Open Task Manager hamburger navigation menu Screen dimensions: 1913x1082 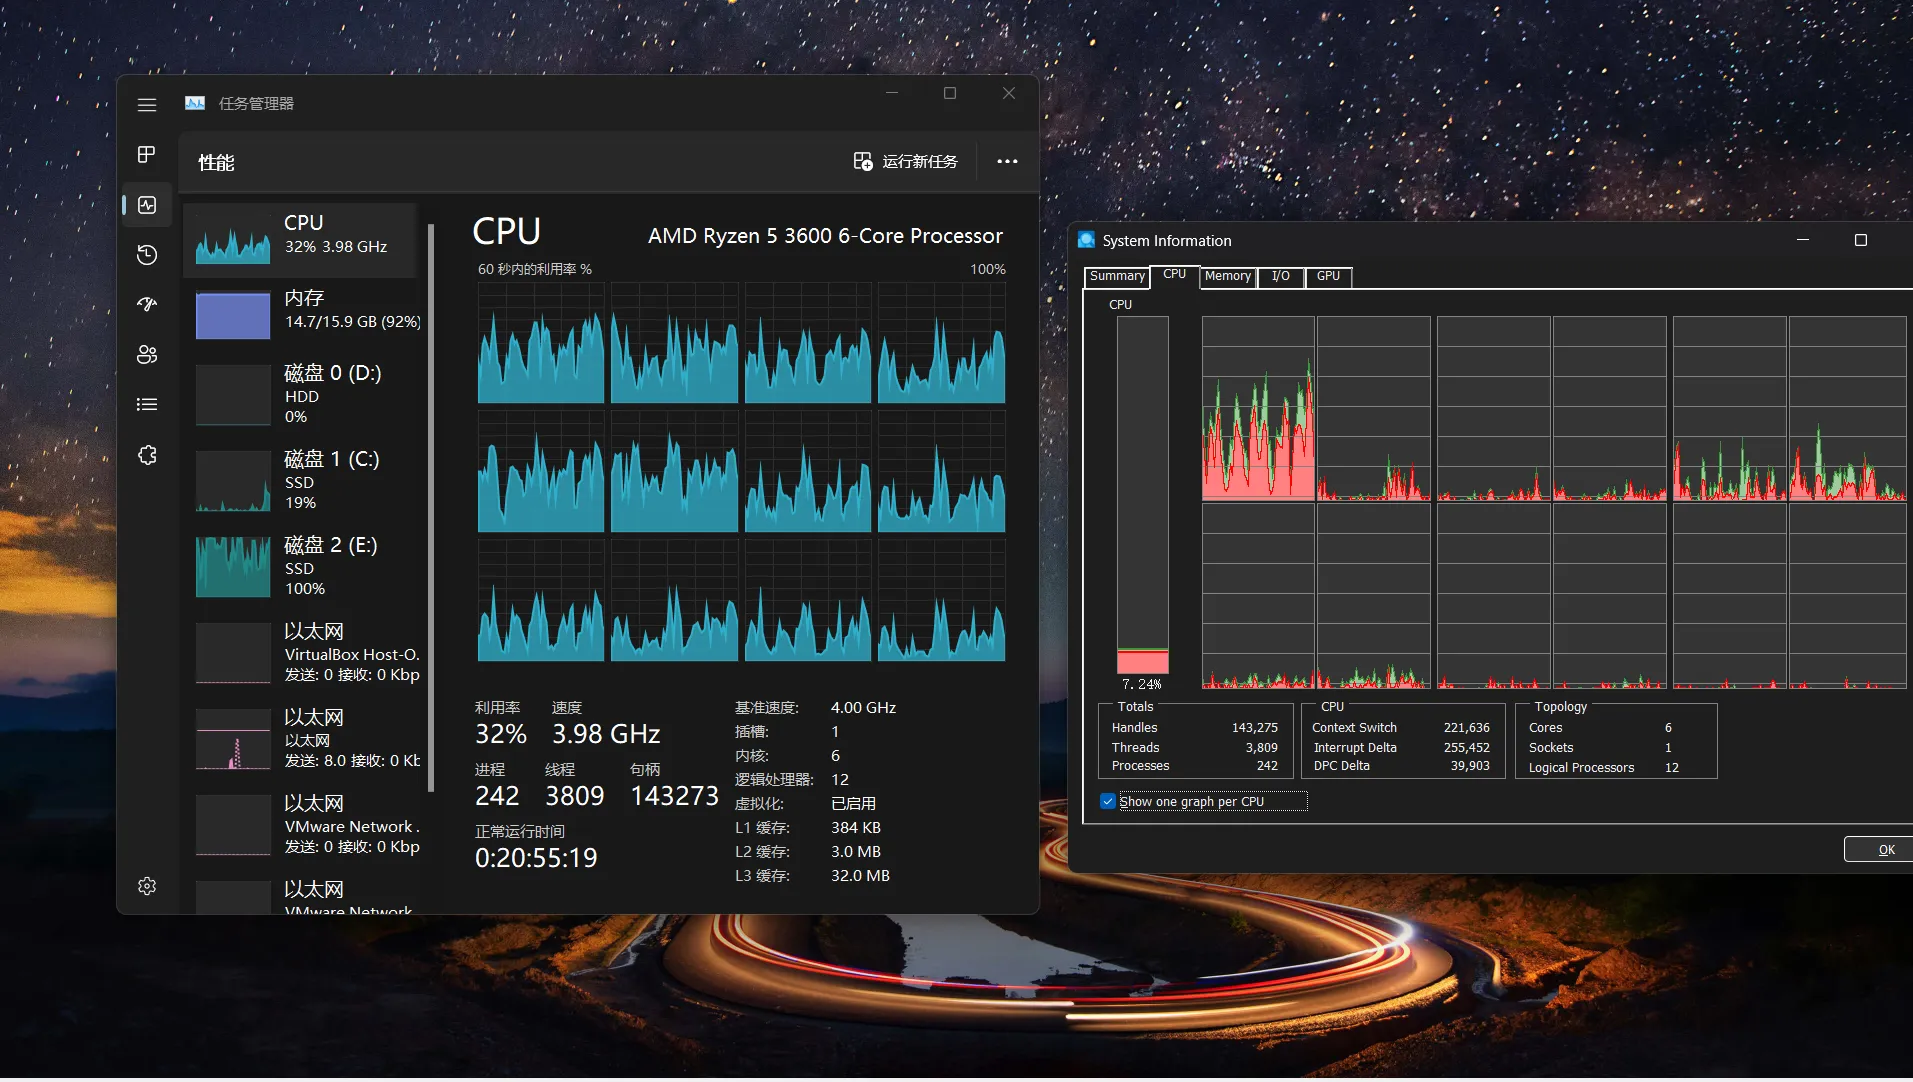(147, 104)
